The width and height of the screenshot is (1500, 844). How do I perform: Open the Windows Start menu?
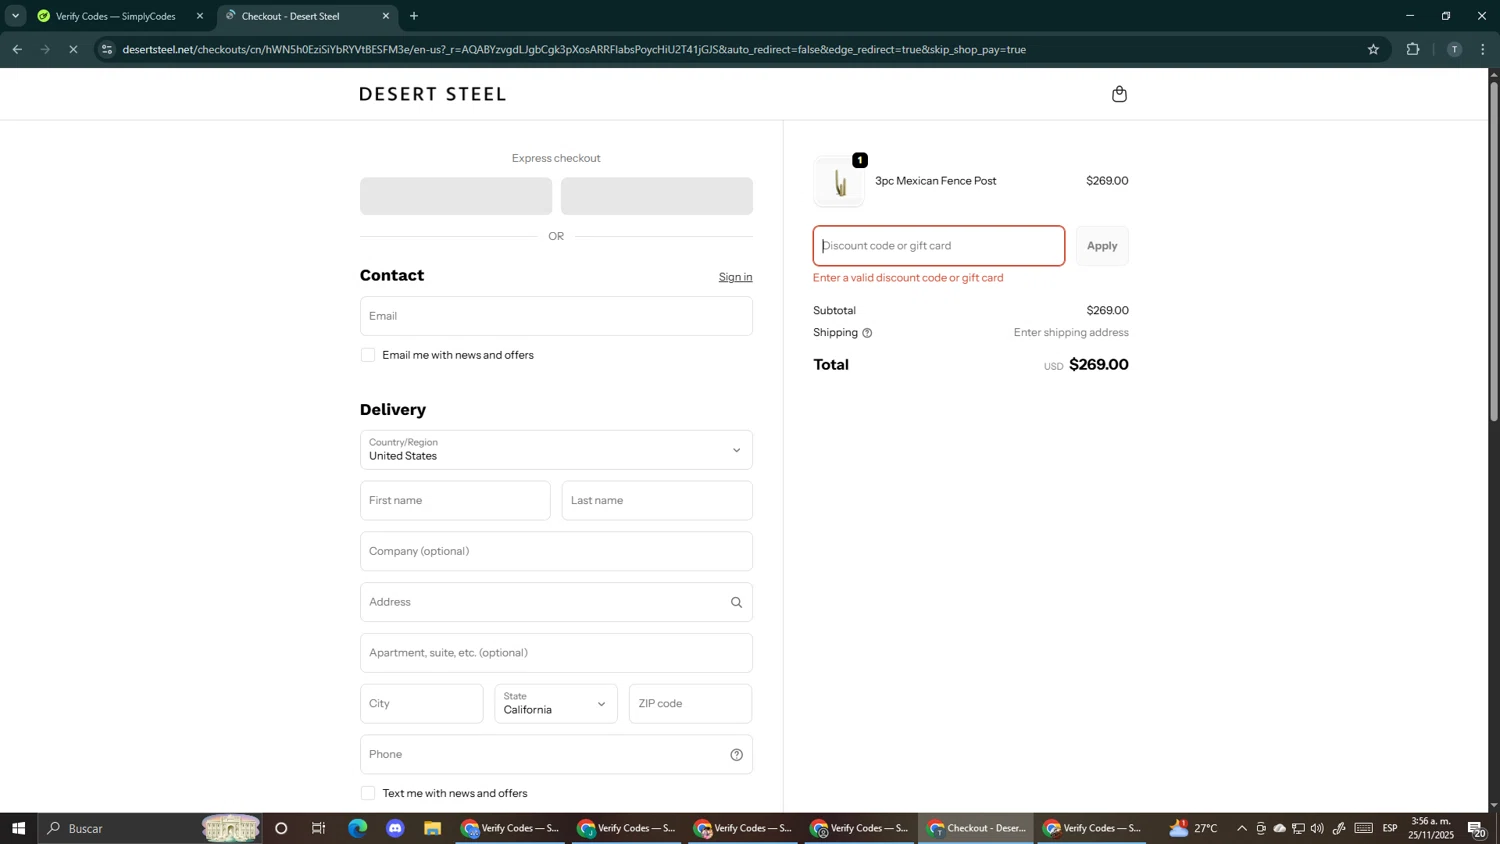18,828
